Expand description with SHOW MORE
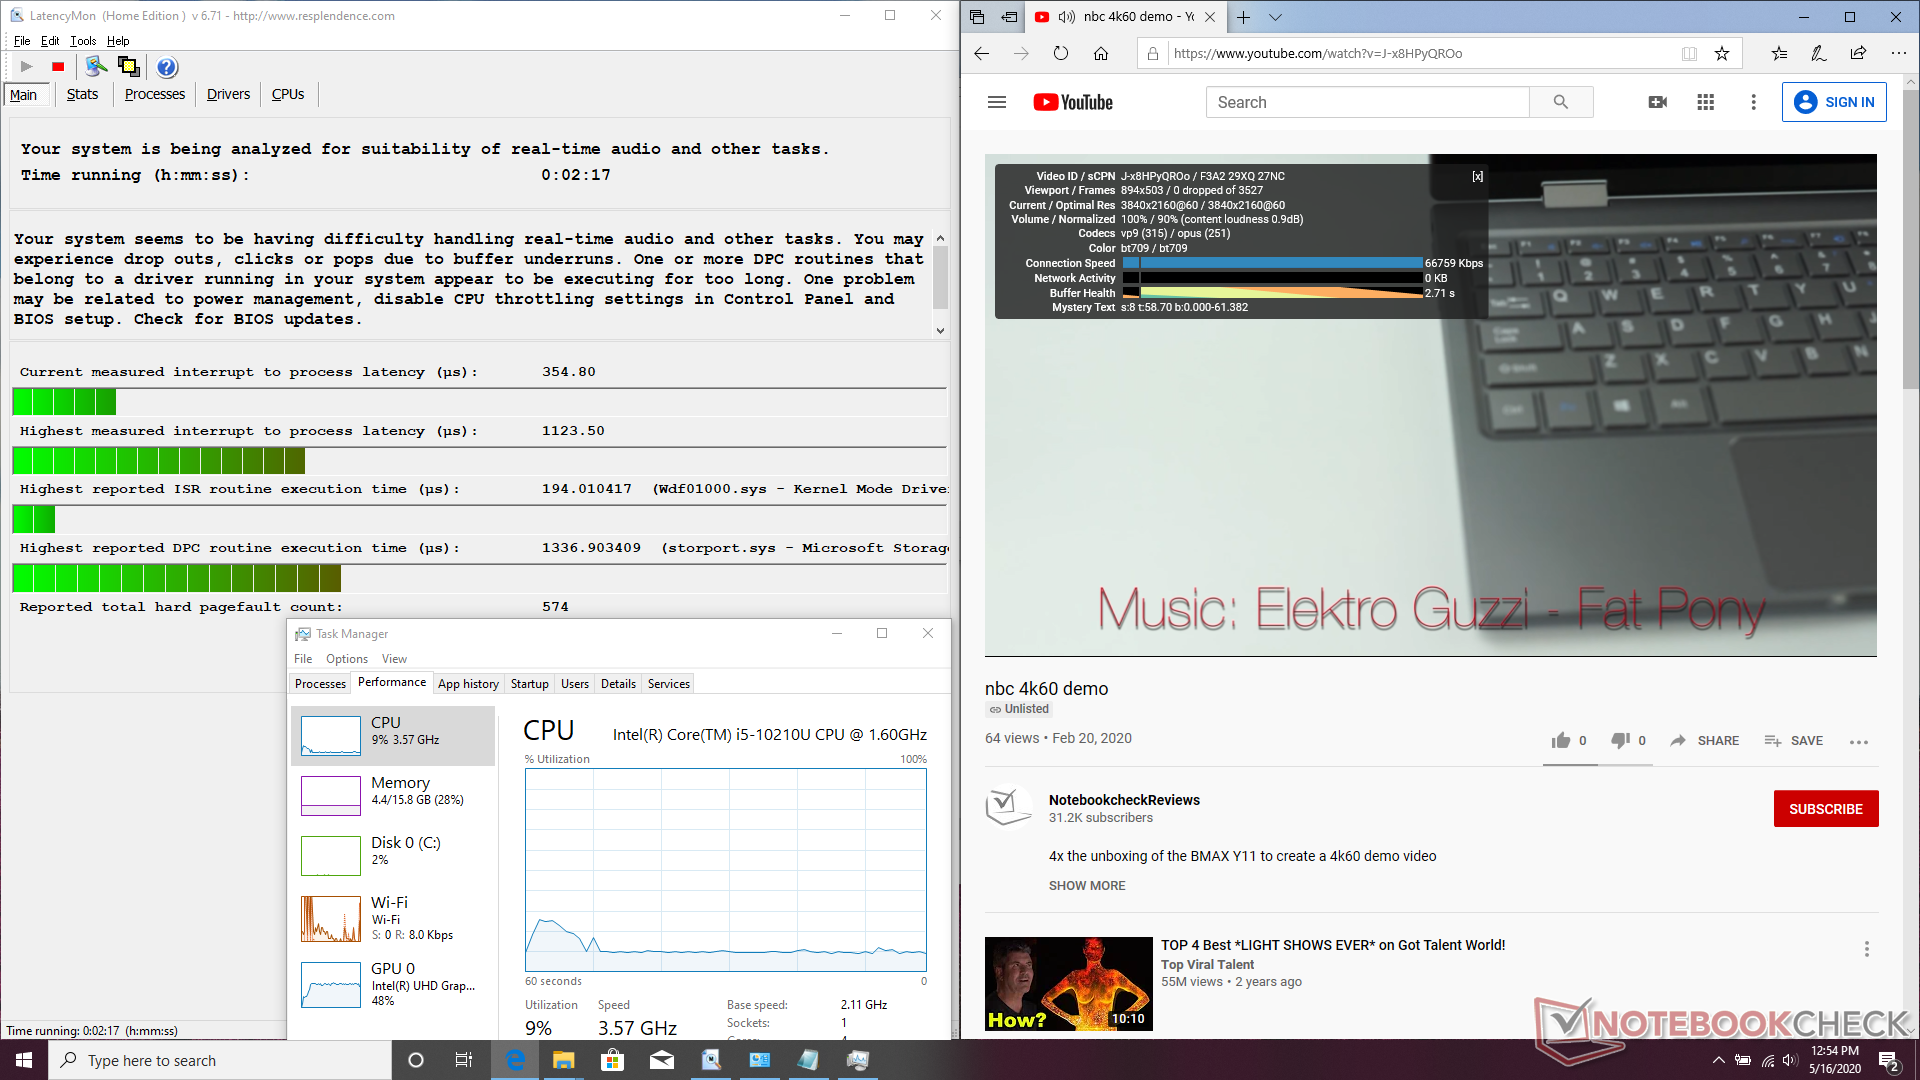The width and height of the screenshot is (1920, 1080). 1087,885
